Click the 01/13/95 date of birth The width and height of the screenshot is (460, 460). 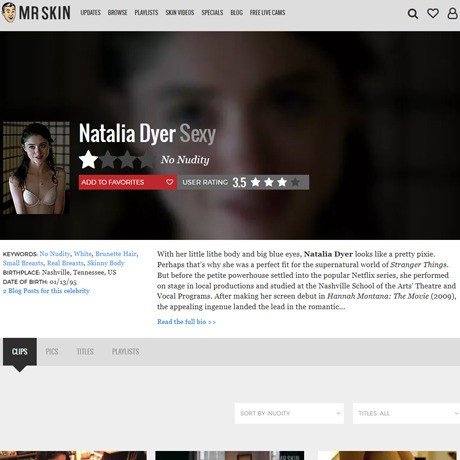point(63,282)
